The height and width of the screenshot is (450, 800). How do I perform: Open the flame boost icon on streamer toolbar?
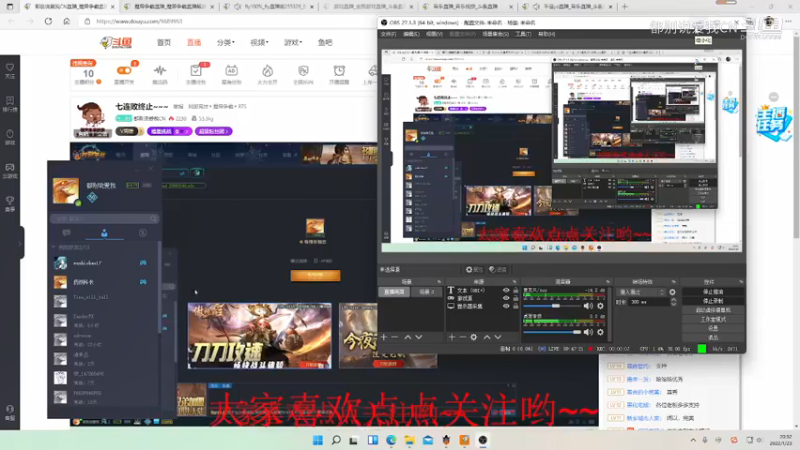[x=267, y=73]
